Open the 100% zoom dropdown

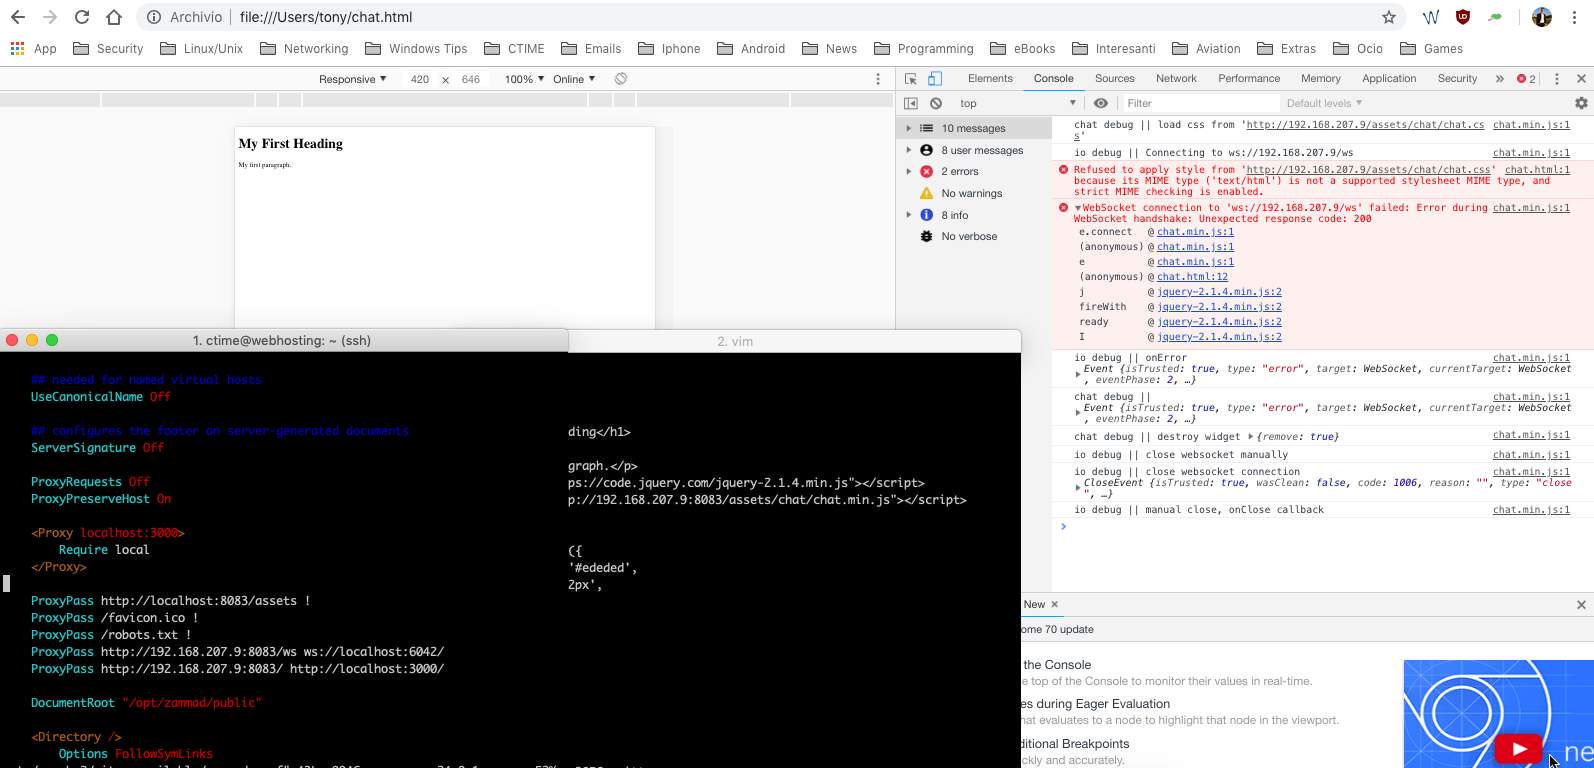click(524, 79)
